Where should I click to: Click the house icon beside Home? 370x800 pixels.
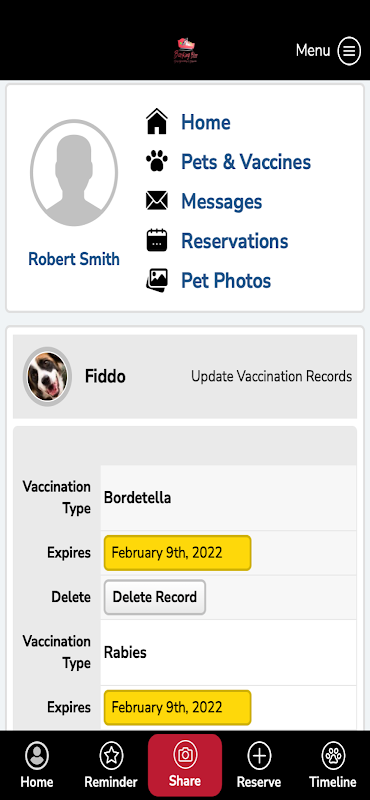click(157, 121)
